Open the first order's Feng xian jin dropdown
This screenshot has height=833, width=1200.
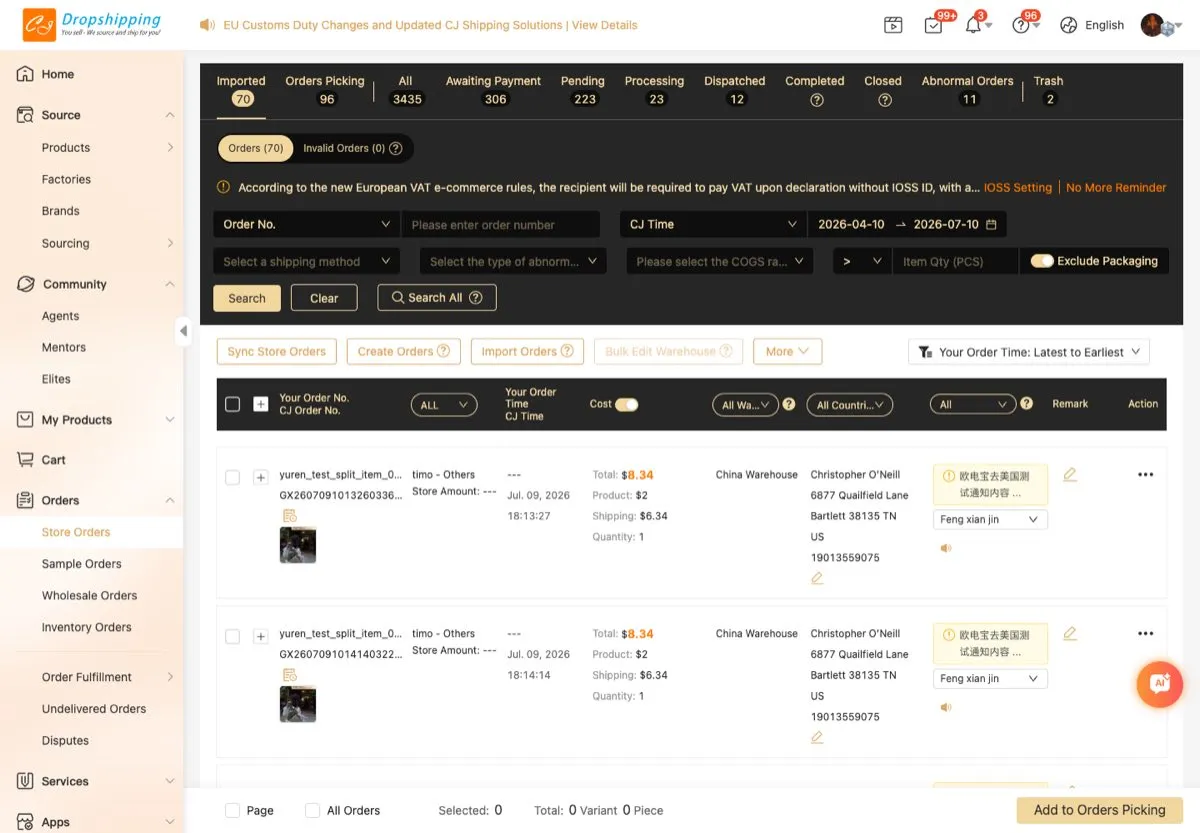pyautogui.click(x=990, y=519)
